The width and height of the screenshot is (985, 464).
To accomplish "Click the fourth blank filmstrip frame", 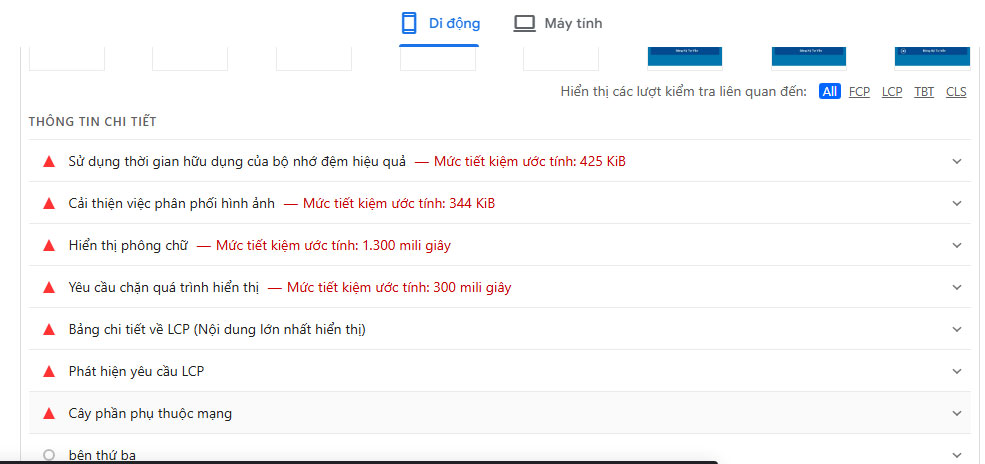I will tap(438, 58).
